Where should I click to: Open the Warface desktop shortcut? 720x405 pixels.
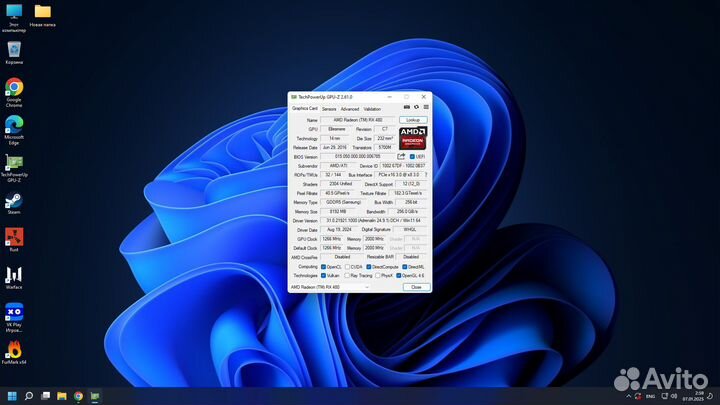(14, 274)
